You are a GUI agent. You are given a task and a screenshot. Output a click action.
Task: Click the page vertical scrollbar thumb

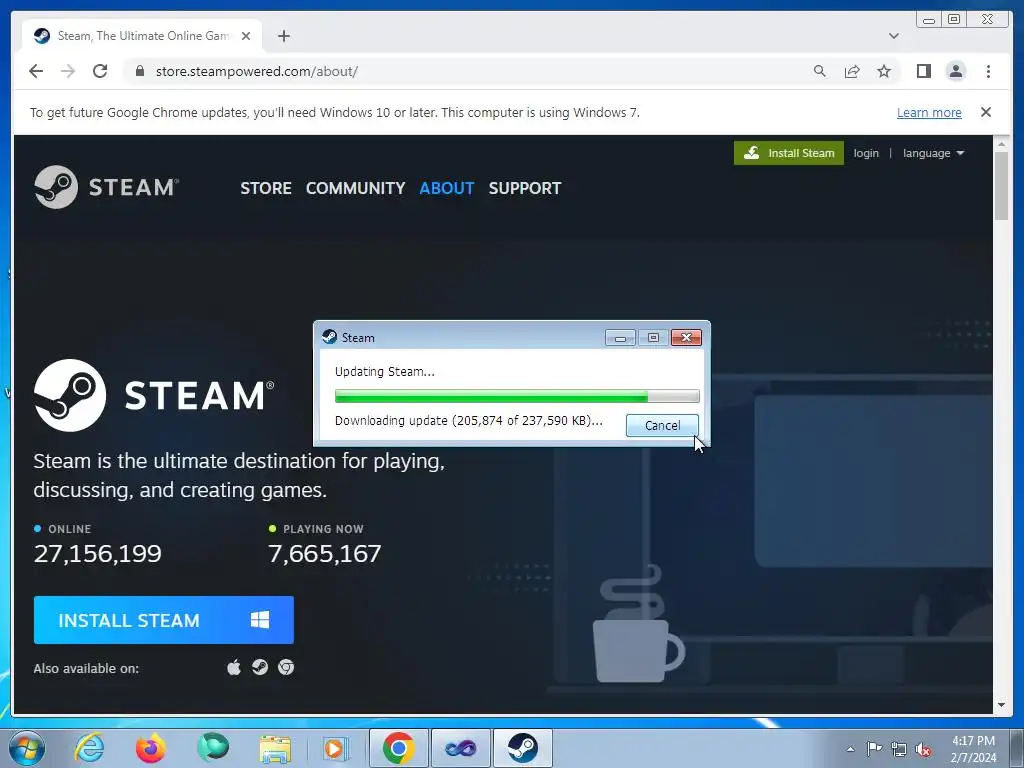tap(1001, 185)
